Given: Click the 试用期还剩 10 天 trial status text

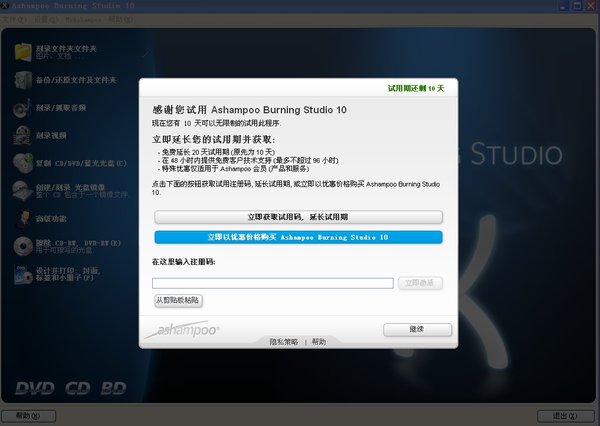Looking at the screenshot, I should tap(416, 88).
